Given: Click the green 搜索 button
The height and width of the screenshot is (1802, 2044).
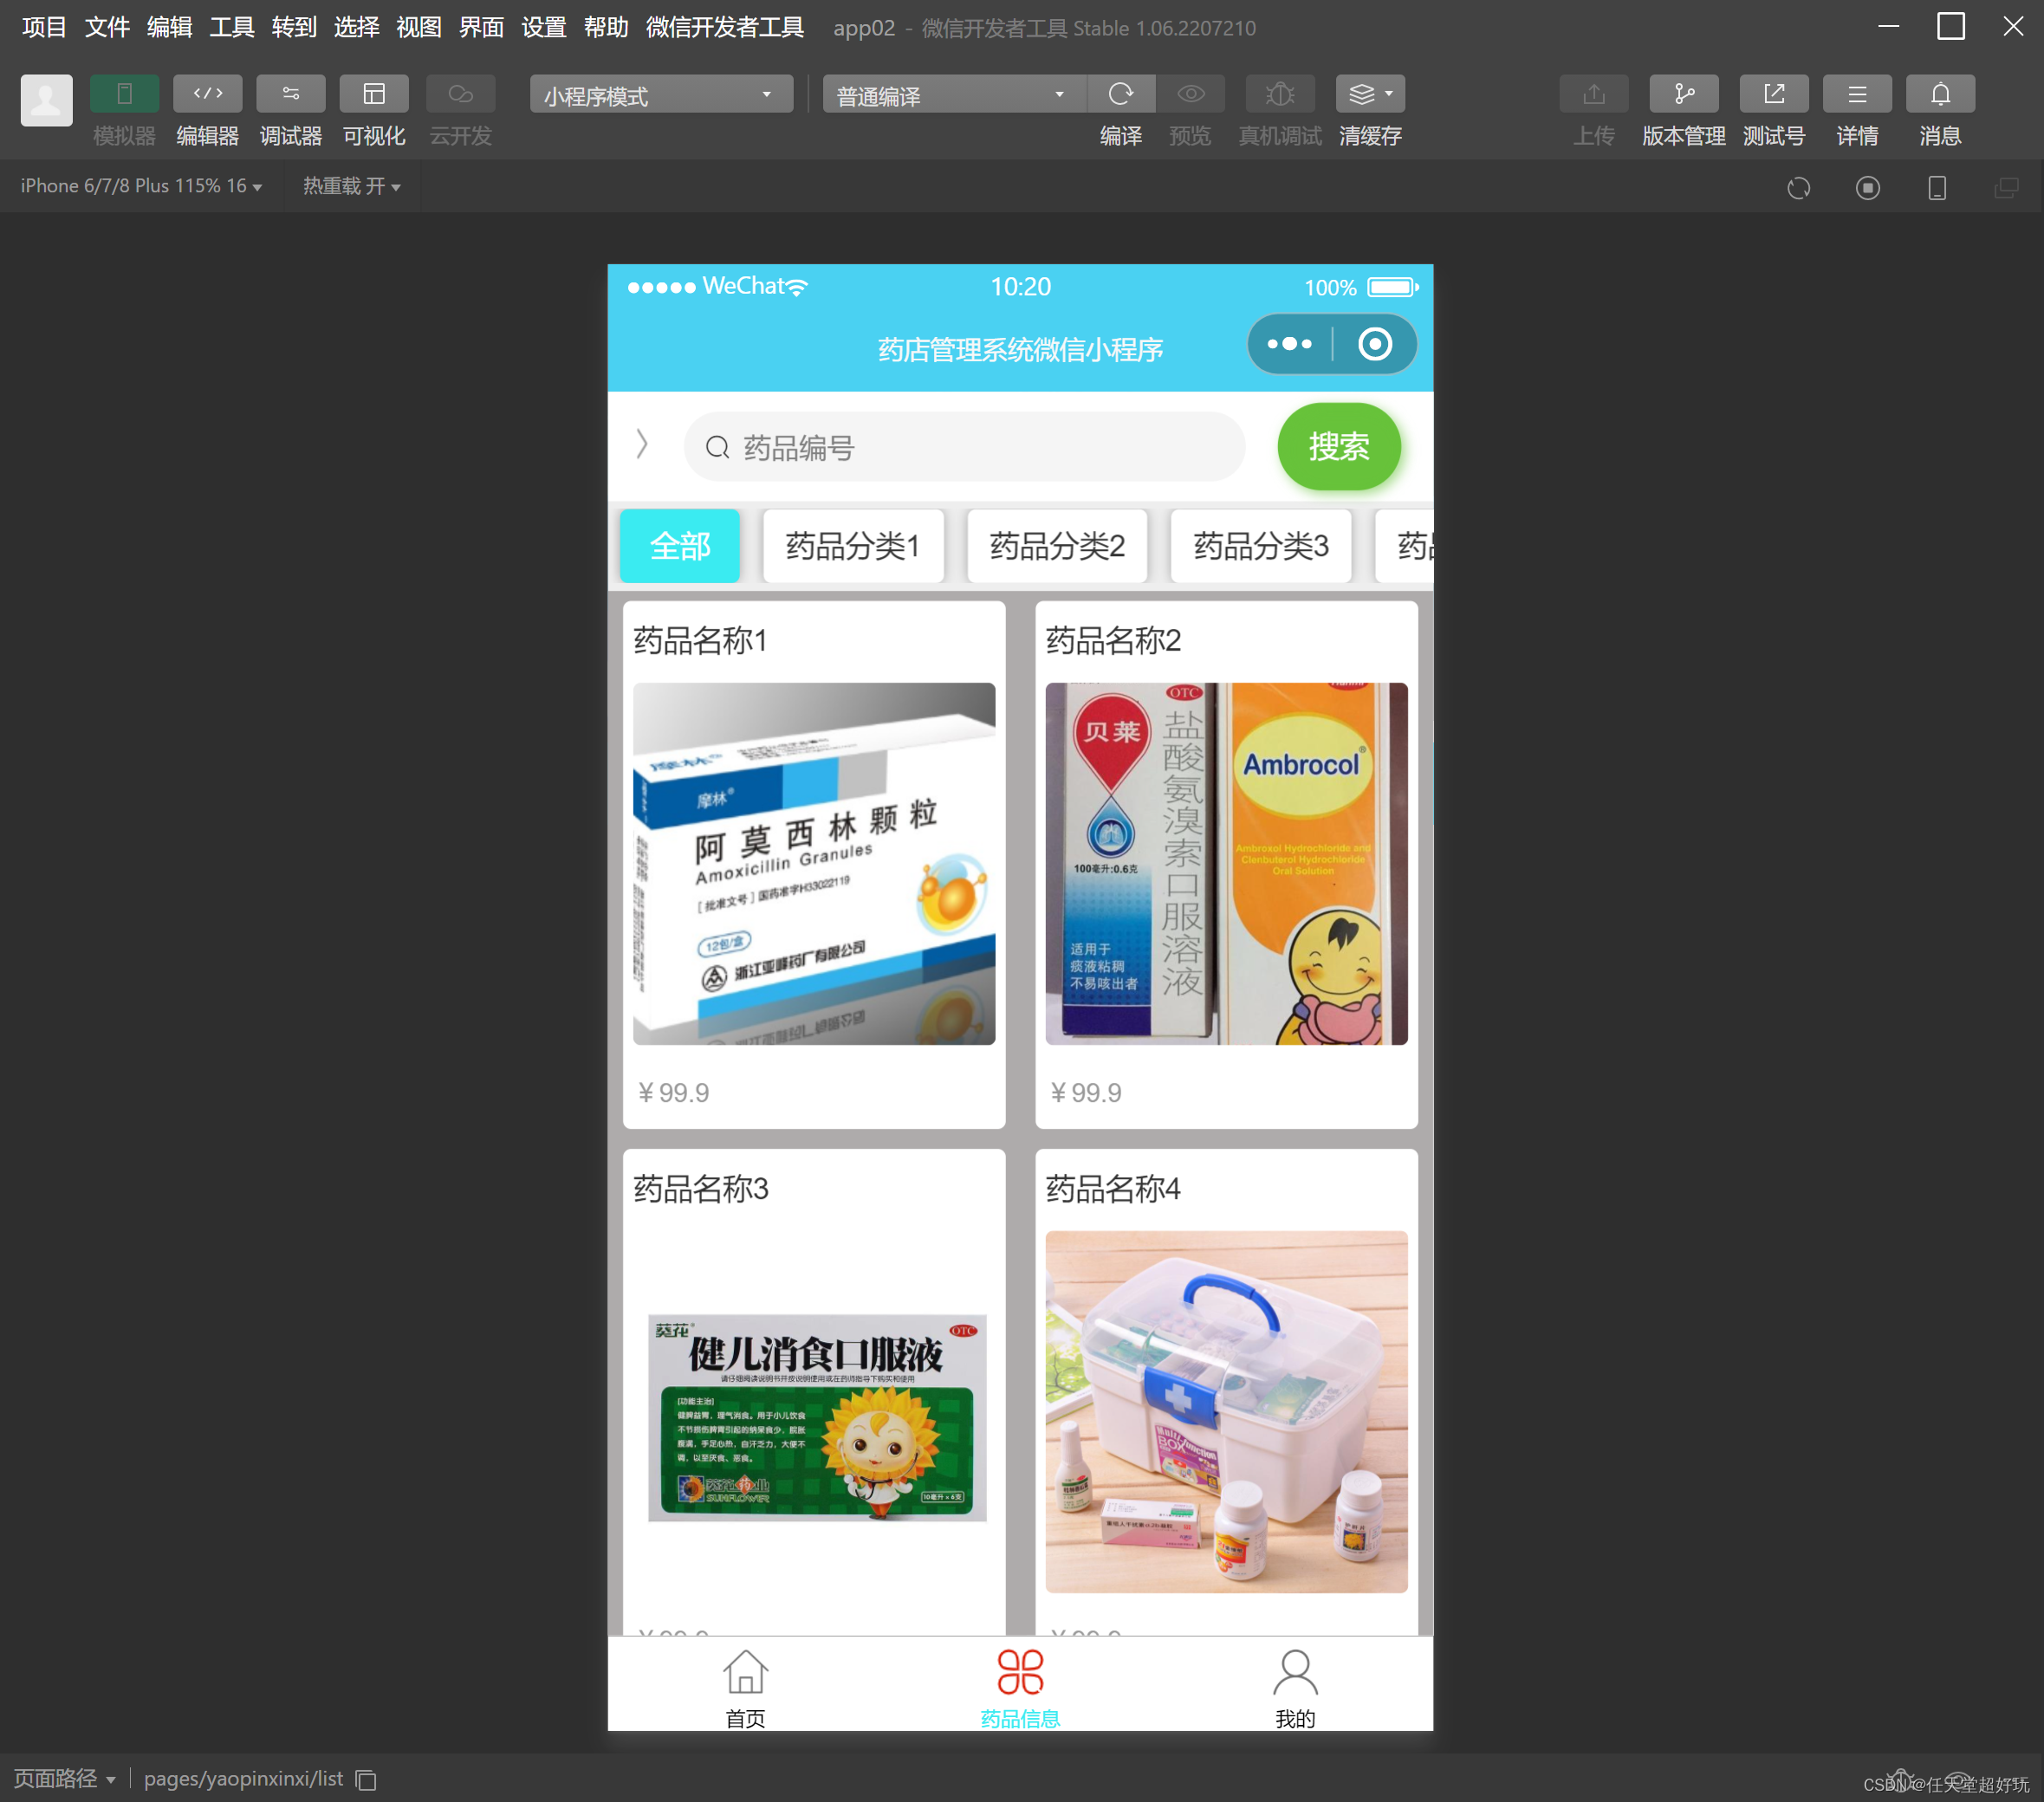Looking at the screenshot, I should 1339,446.
